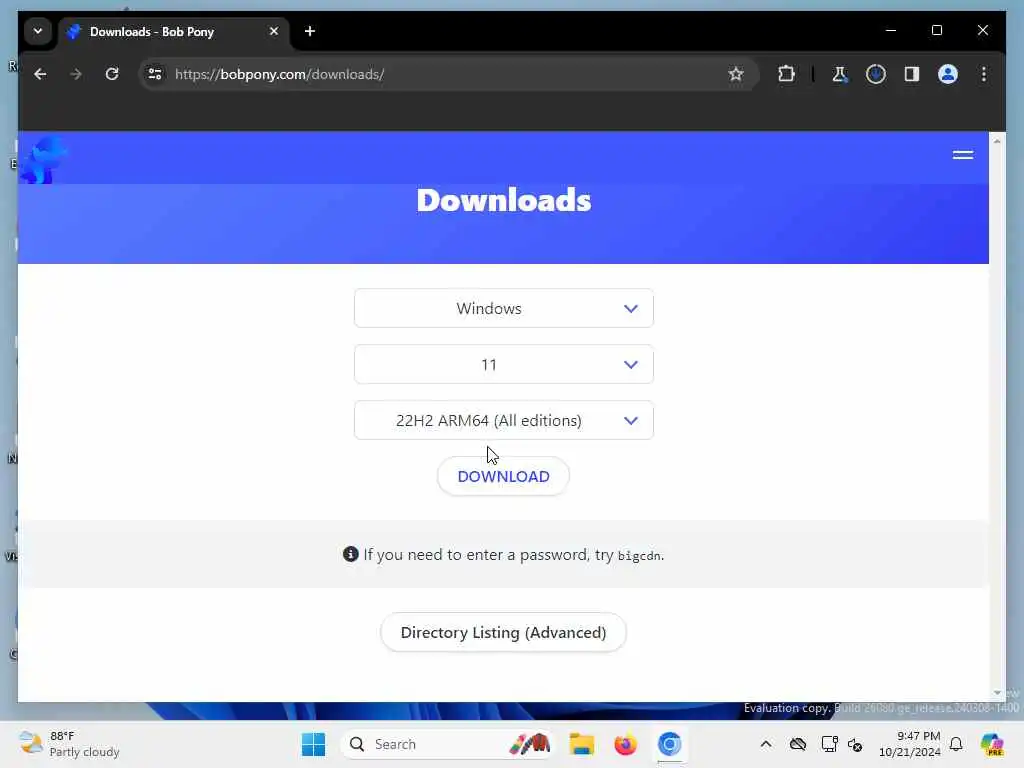This screenshot has height=768, width=1024.
Task: Toggle the browser side panel
Action: click(912, 74)
